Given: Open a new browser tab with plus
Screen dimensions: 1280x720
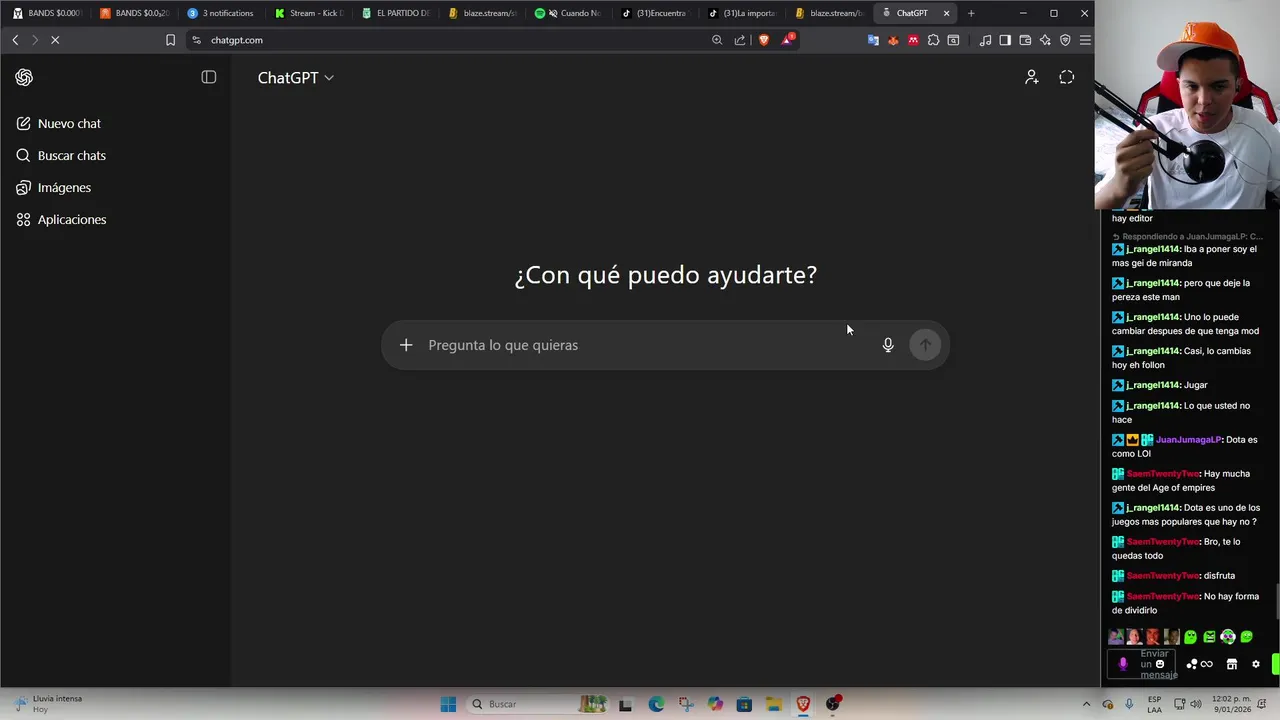Looking at the screenshot, I should point(971,13).
